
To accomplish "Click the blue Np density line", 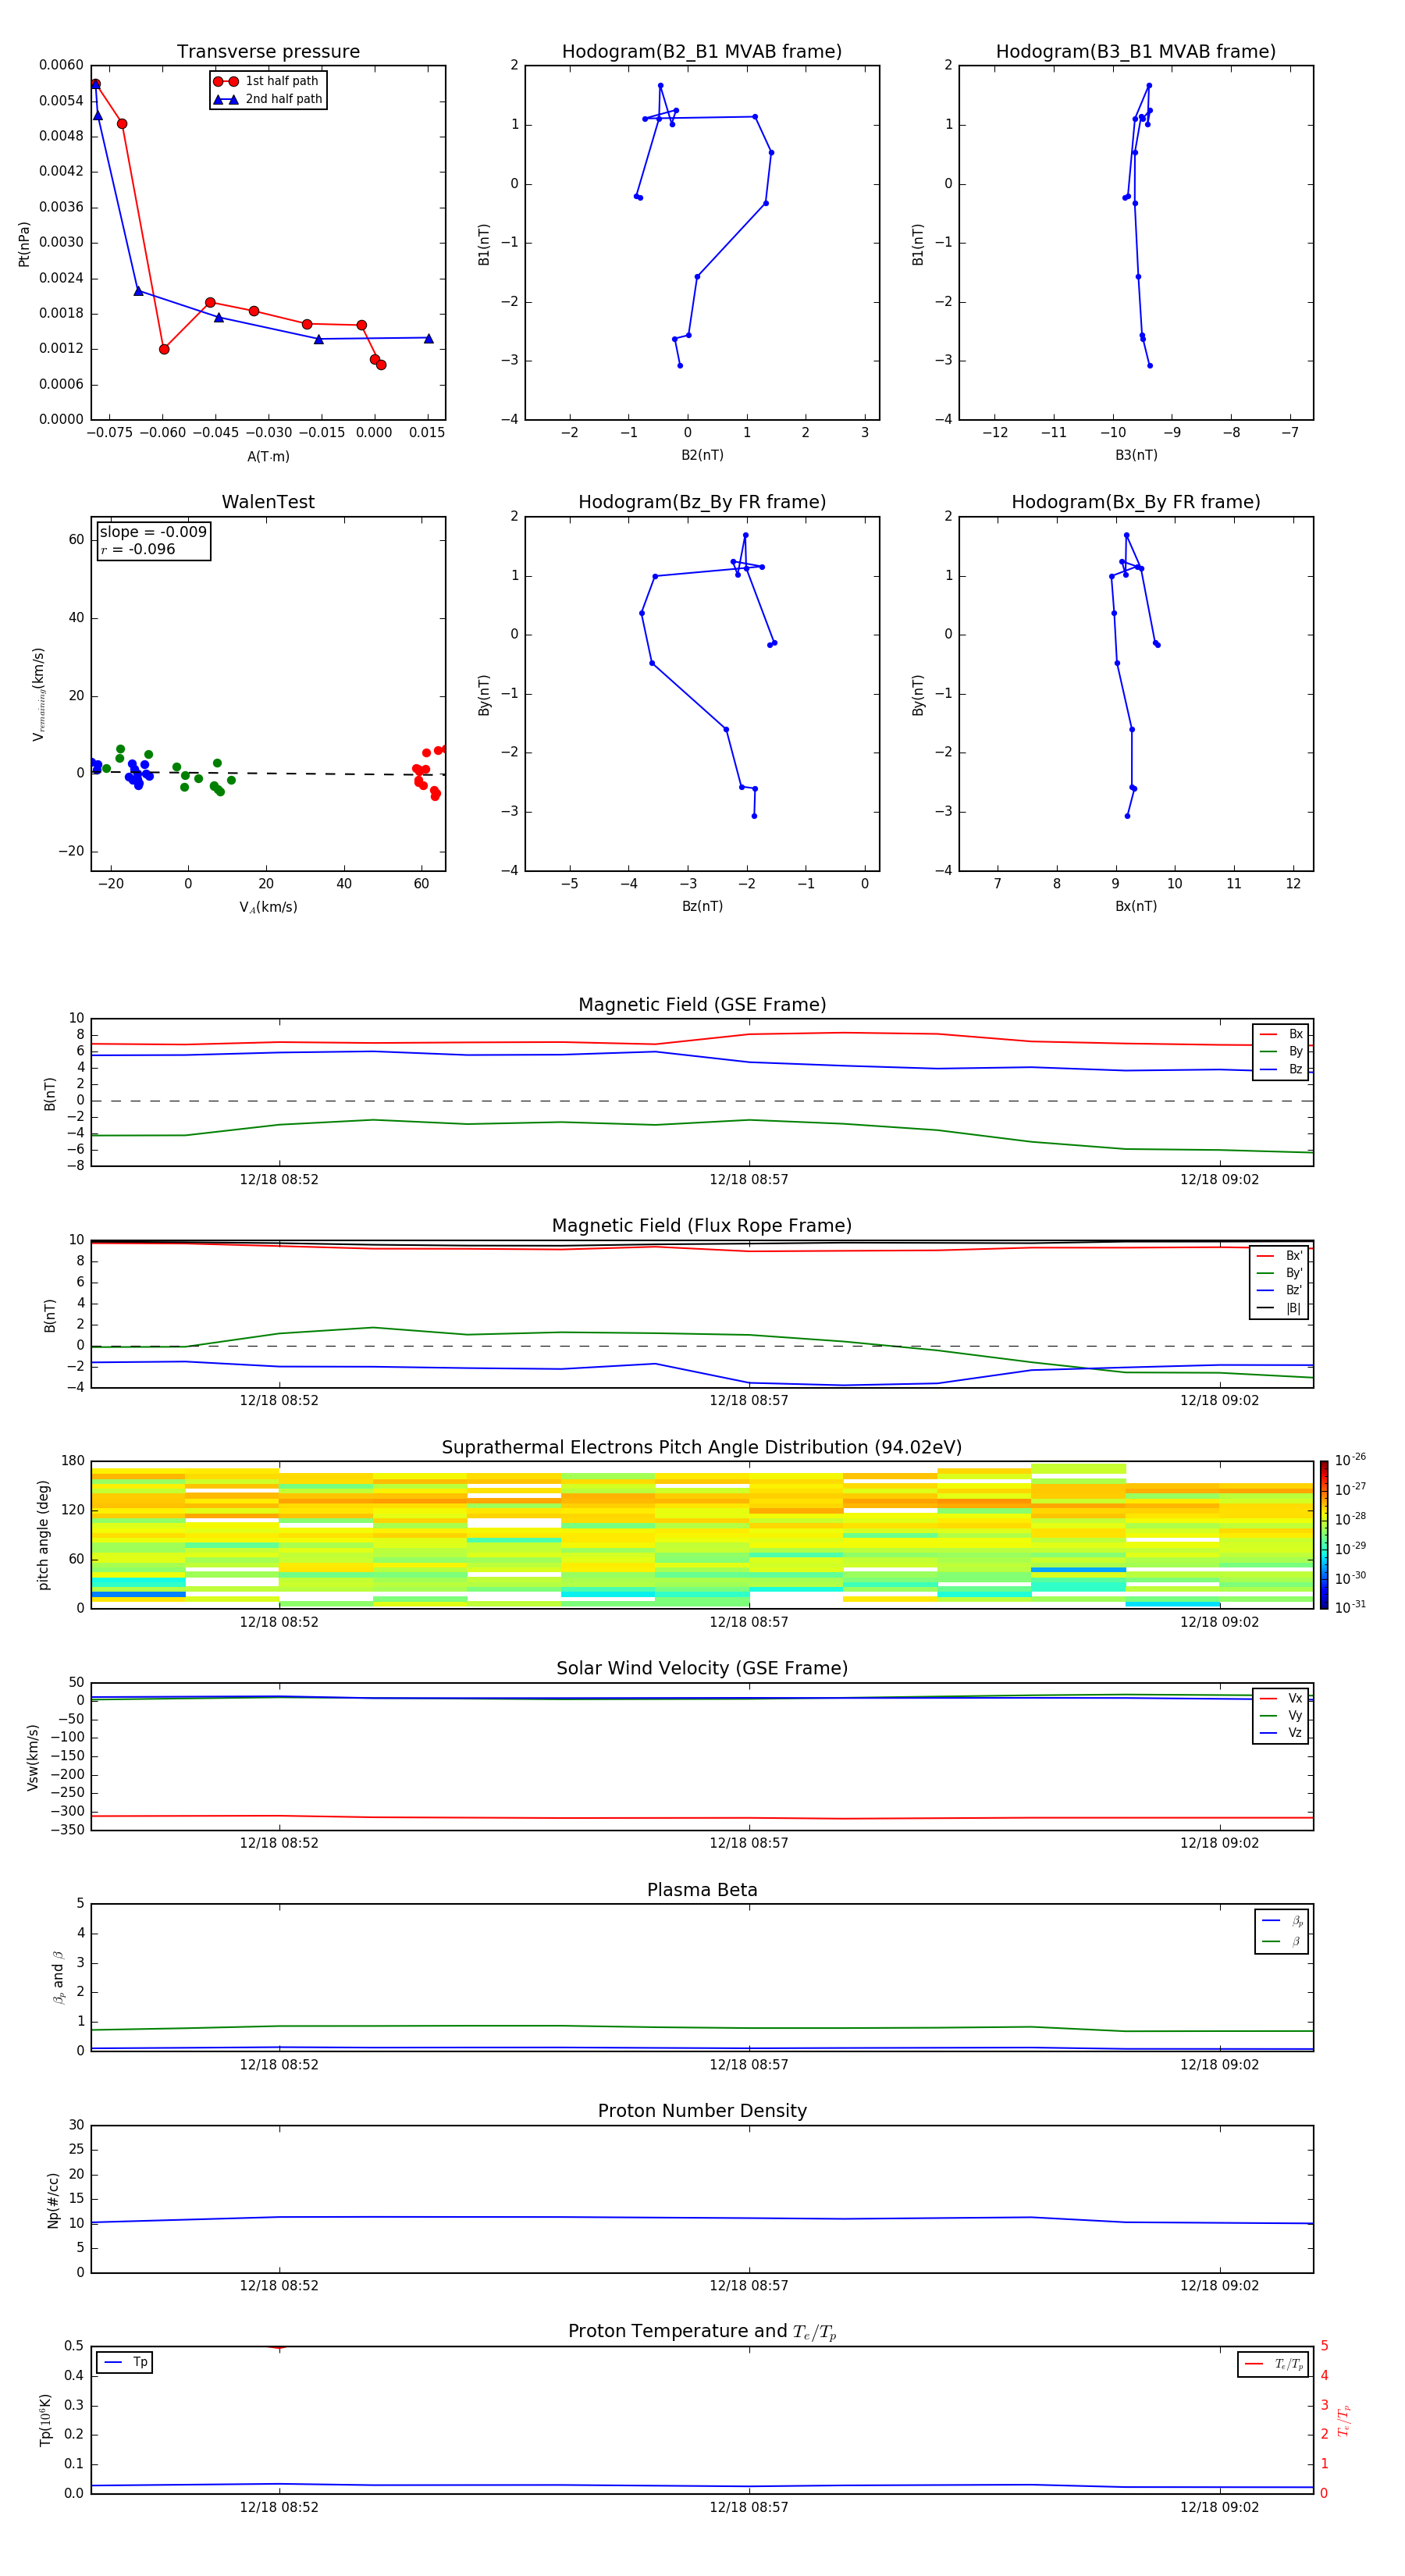I will tap(702, 2218).
